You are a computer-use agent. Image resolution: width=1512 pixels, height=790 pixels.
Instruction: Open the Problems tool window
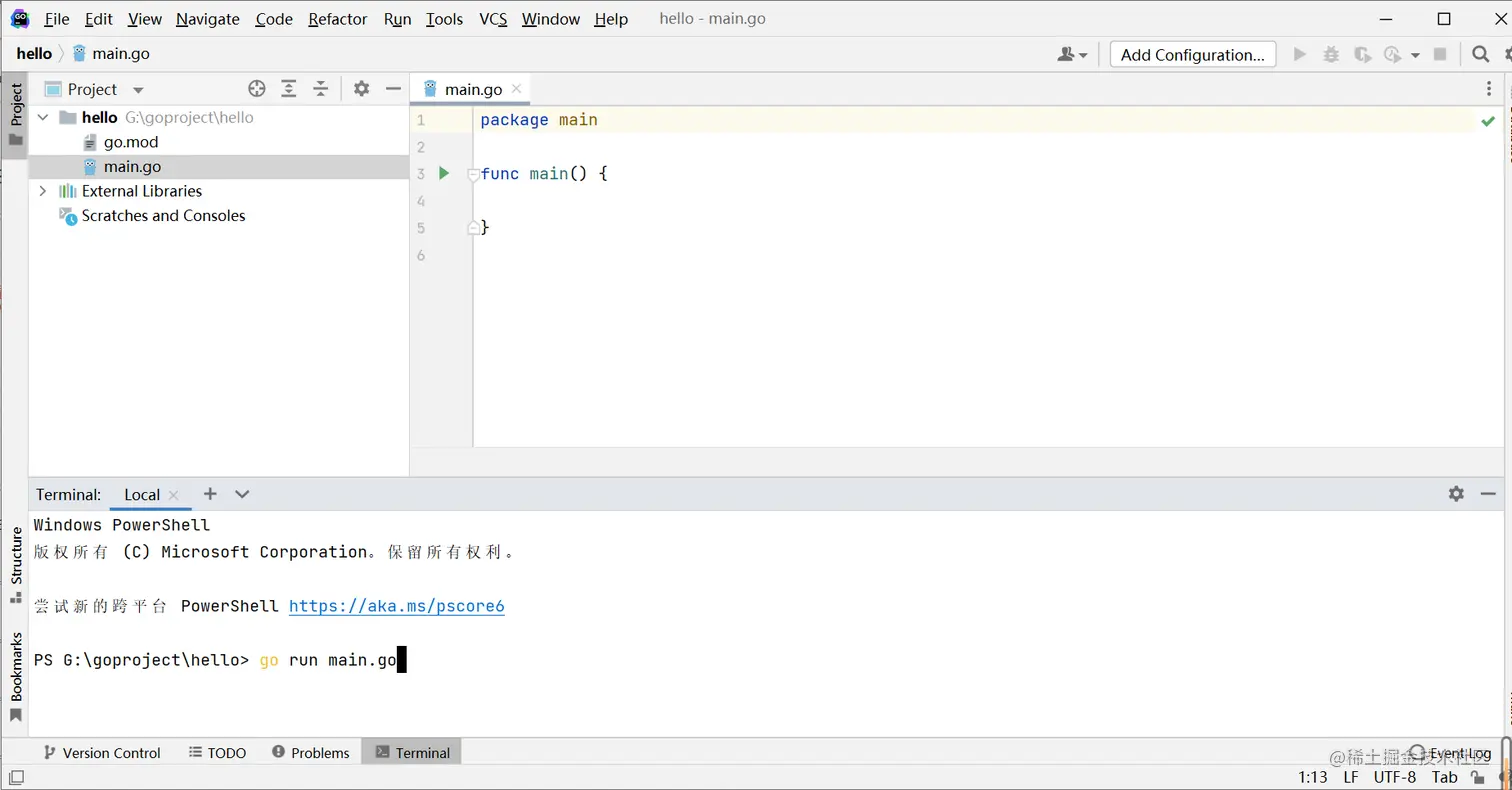(x=309, y=753)
